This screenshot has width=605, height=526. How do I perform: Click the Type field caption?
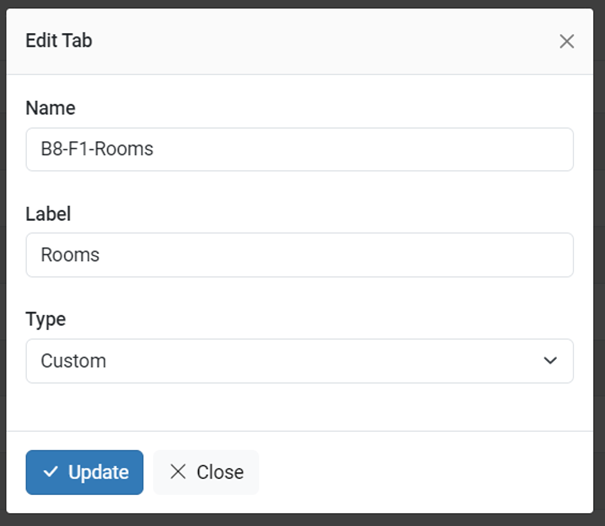pos(46,320)
